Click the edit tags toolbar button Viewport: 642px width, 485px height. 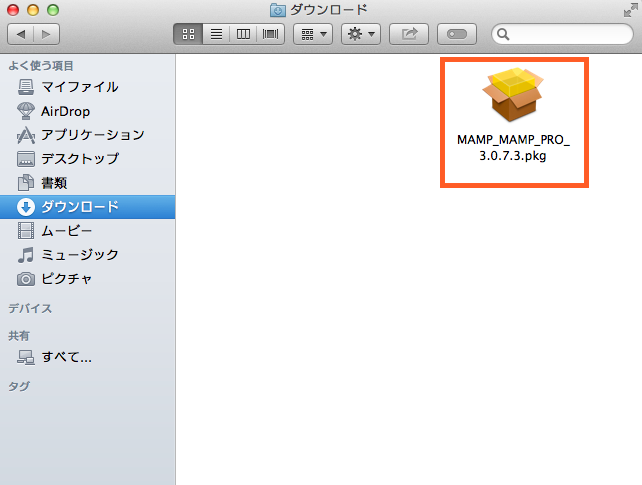457,34
